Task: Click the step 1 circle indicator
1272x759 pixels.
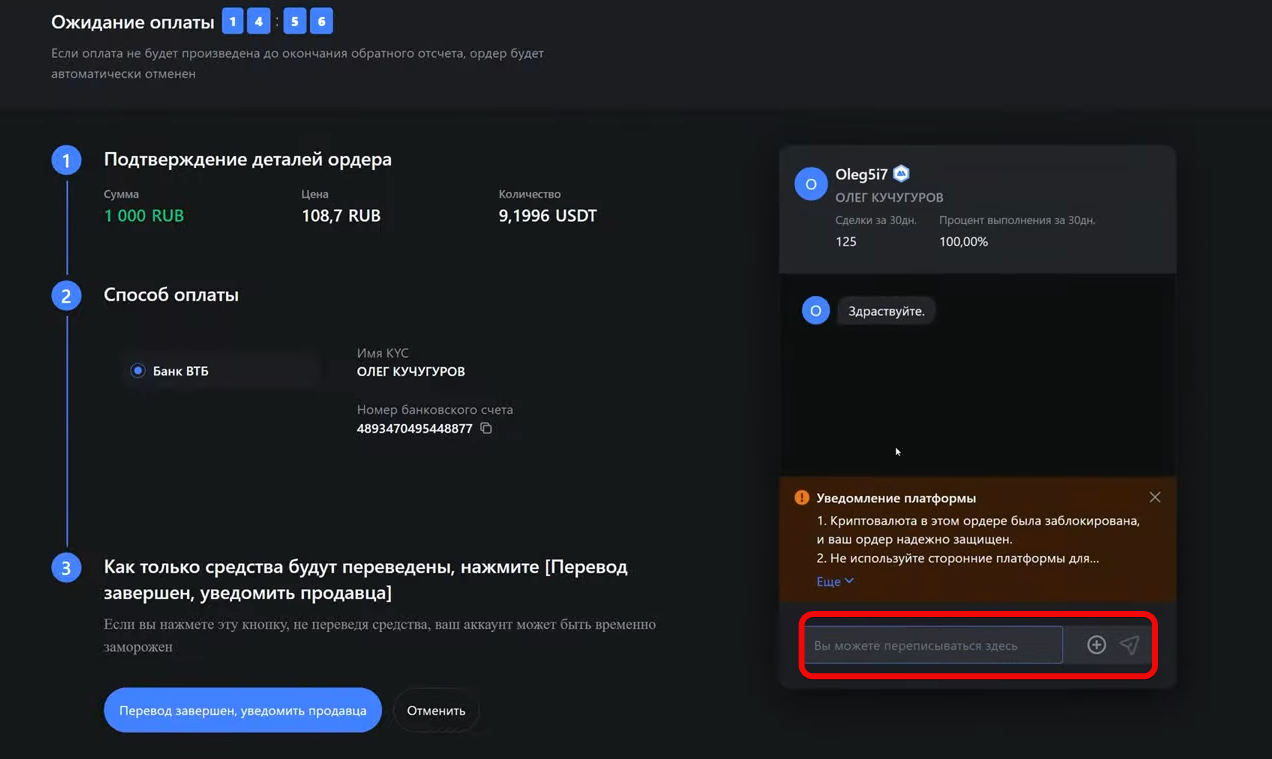Action: pos(66,160)
